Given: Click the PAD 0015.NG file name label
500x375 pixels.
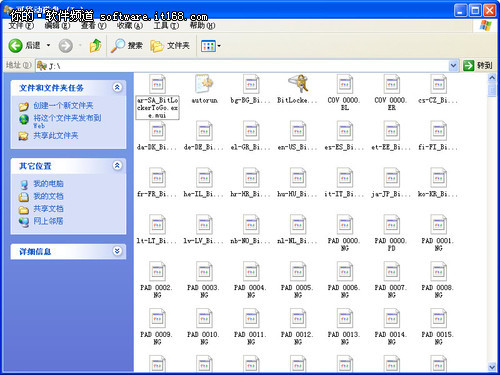Looking at the screenshot, I should point(438,338).
